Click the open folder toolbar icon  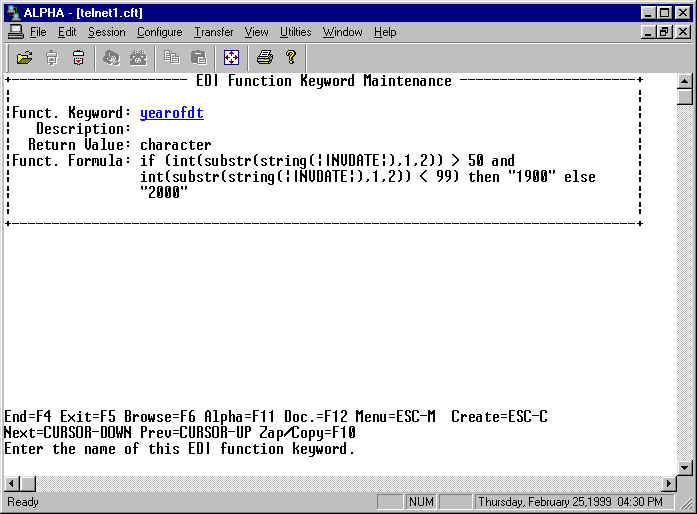tap(24, 57)
